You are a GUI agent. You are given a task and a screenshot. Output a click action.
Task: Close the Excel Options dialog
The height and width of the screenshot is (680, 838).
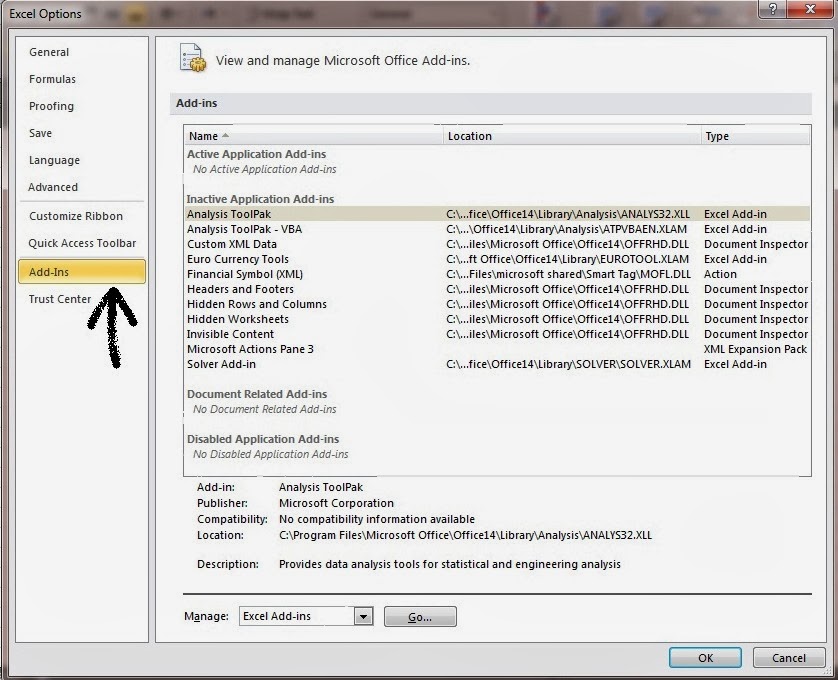(x=810, y=9)
